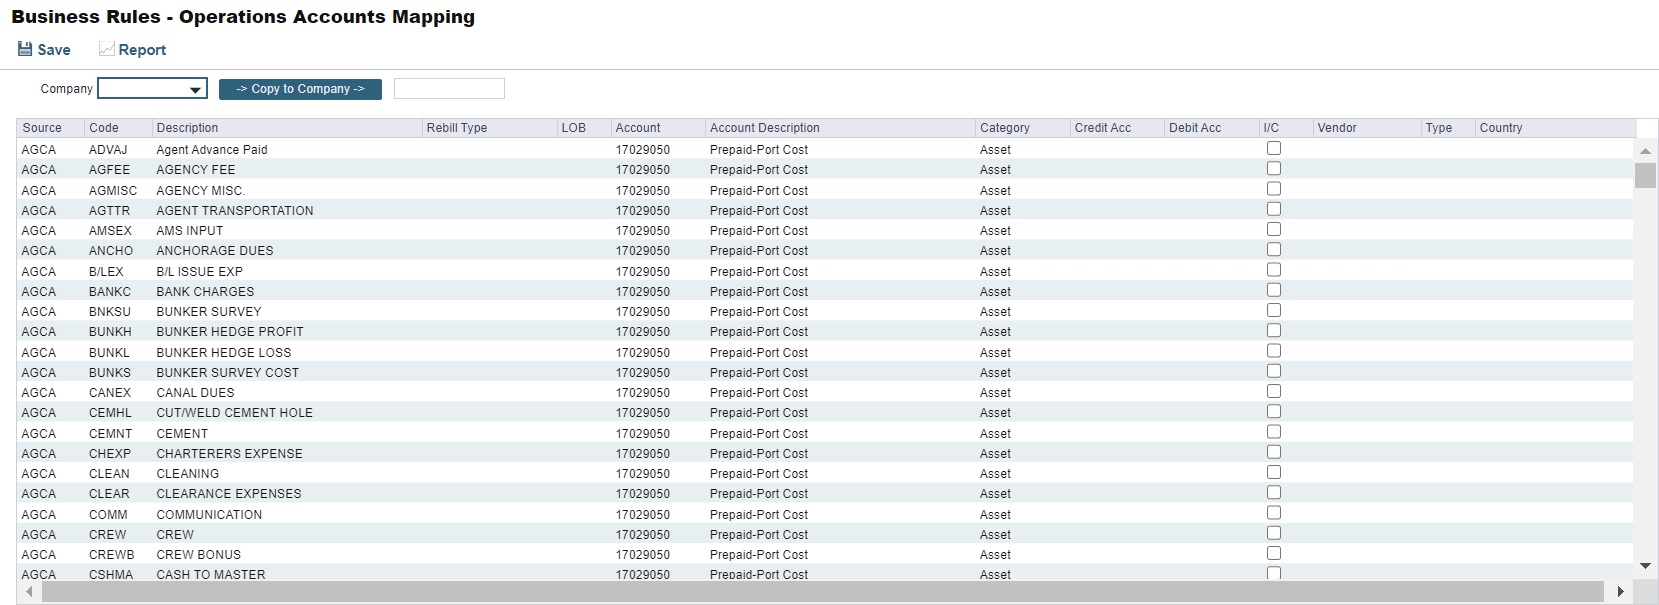Sort by the Source column header

[42, 128]
